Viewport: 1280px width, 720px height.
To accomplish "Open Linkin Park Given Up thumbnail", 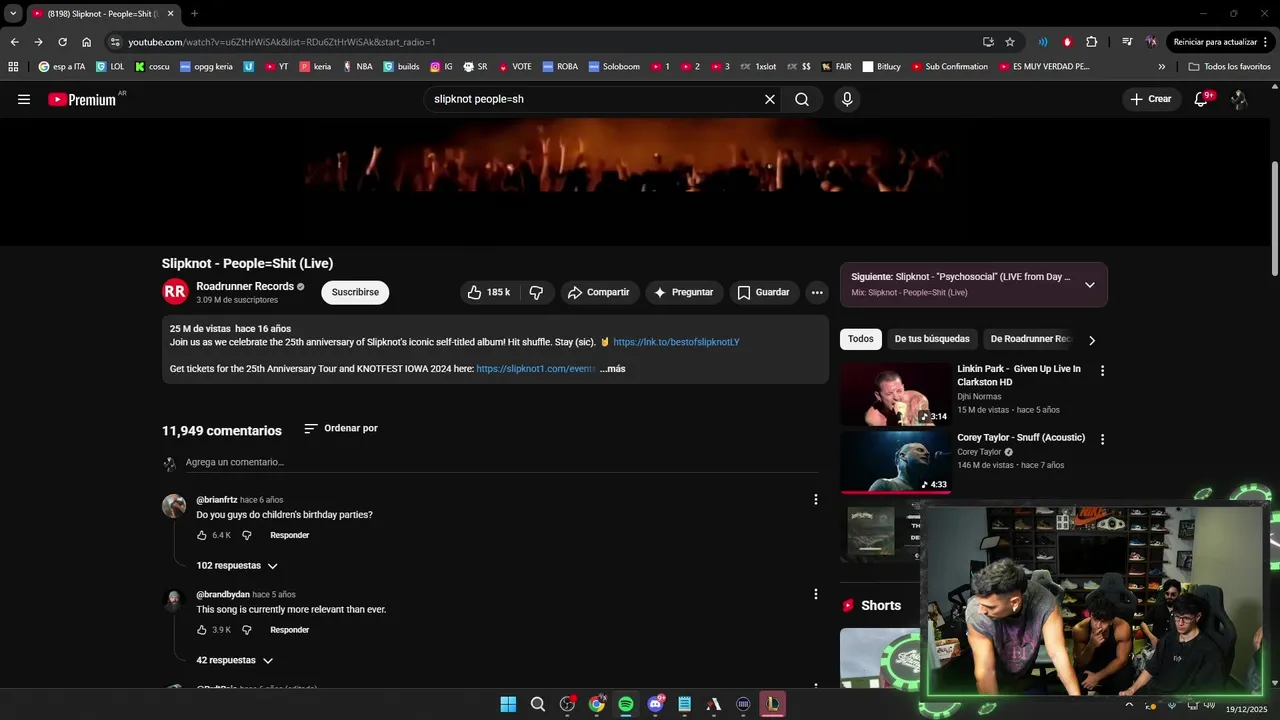I will [896, 394].
